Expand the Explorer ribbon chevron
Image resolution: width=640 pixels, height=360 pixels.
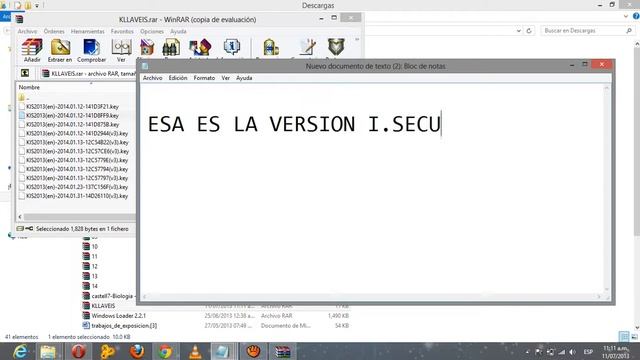coord(626,16)
